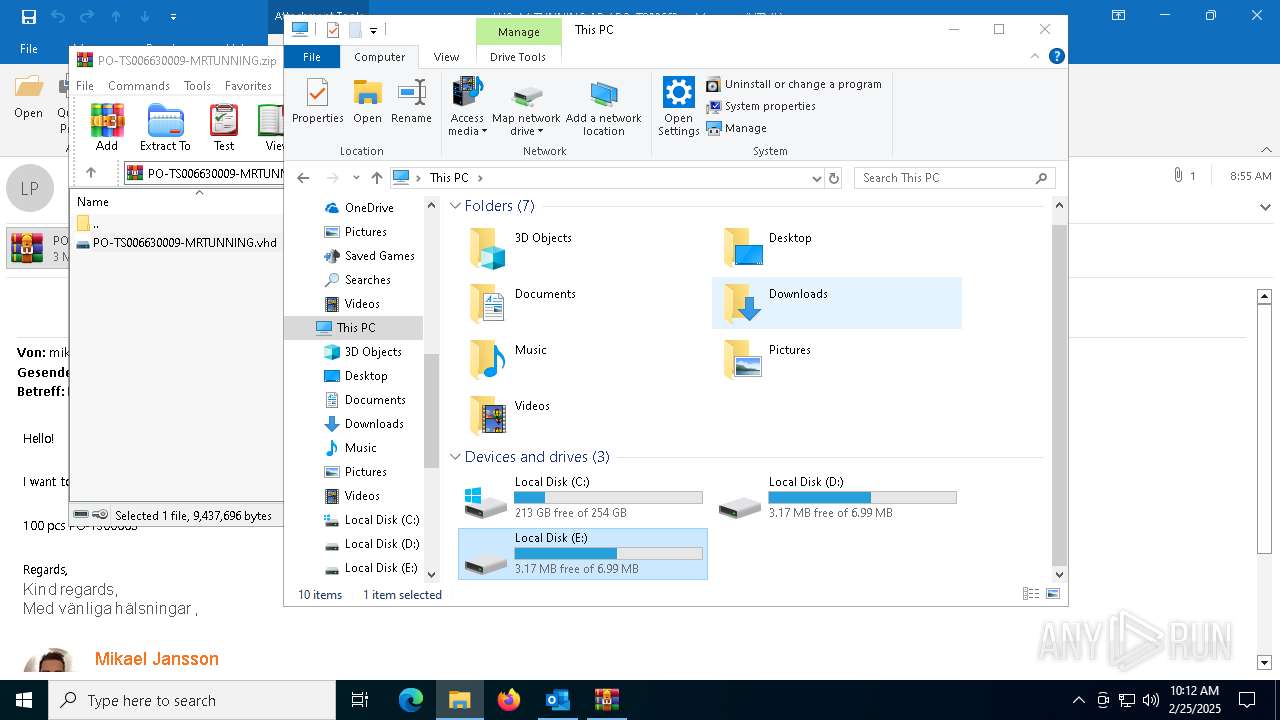Open Properties in the Computer ribbon
This screenshot has width=1280, height=720.
(317, 101)
